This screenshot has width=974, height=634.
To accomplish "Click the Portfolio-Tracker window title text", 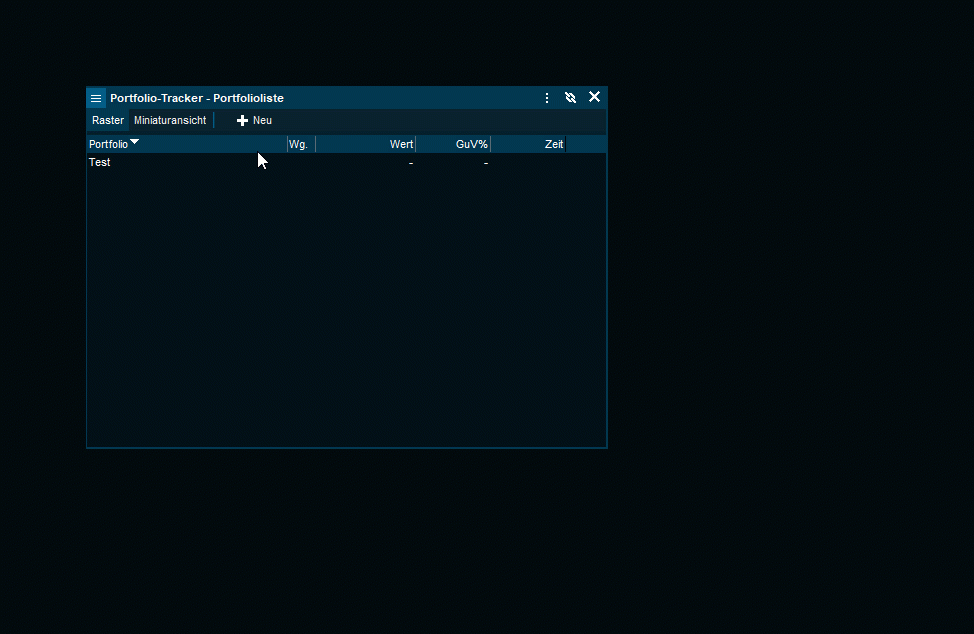I will click(197, 98).
